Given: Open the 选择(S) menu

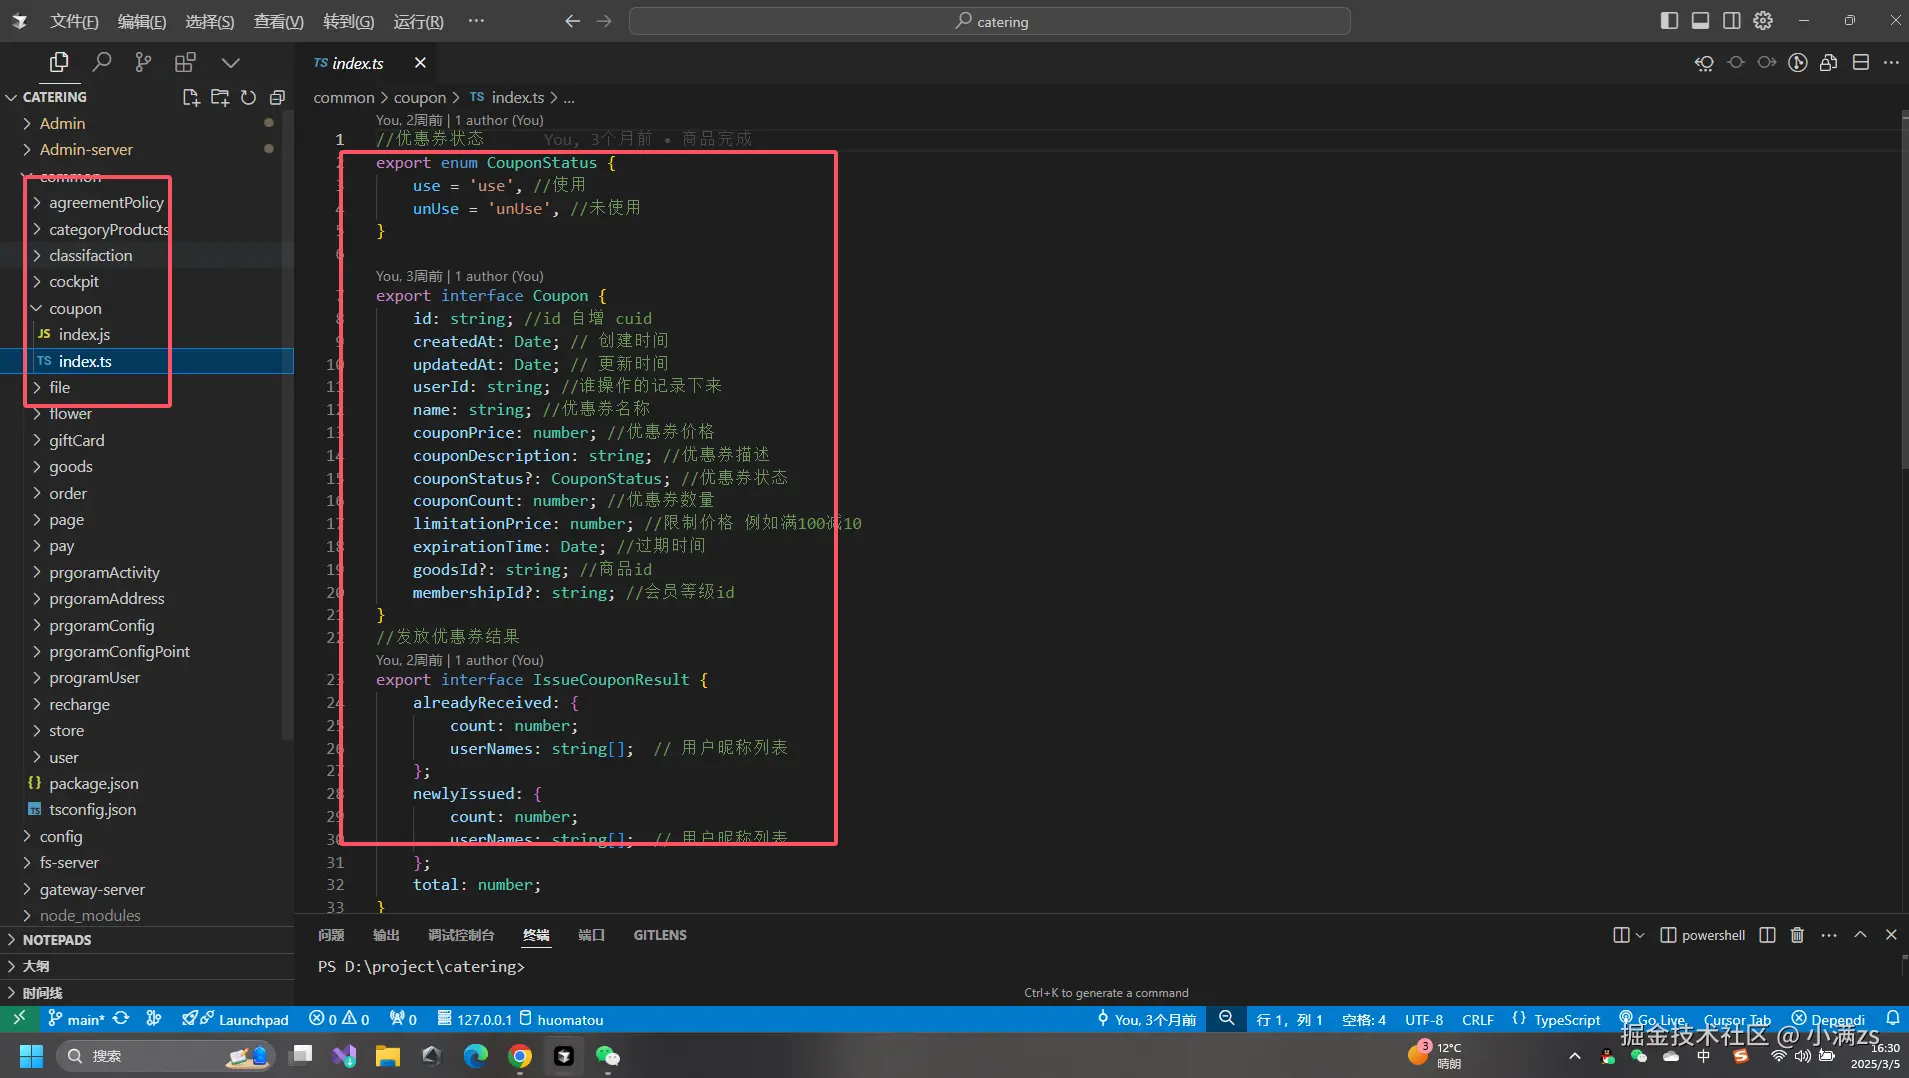Looking at the screenshot, I should coord(210,21).
